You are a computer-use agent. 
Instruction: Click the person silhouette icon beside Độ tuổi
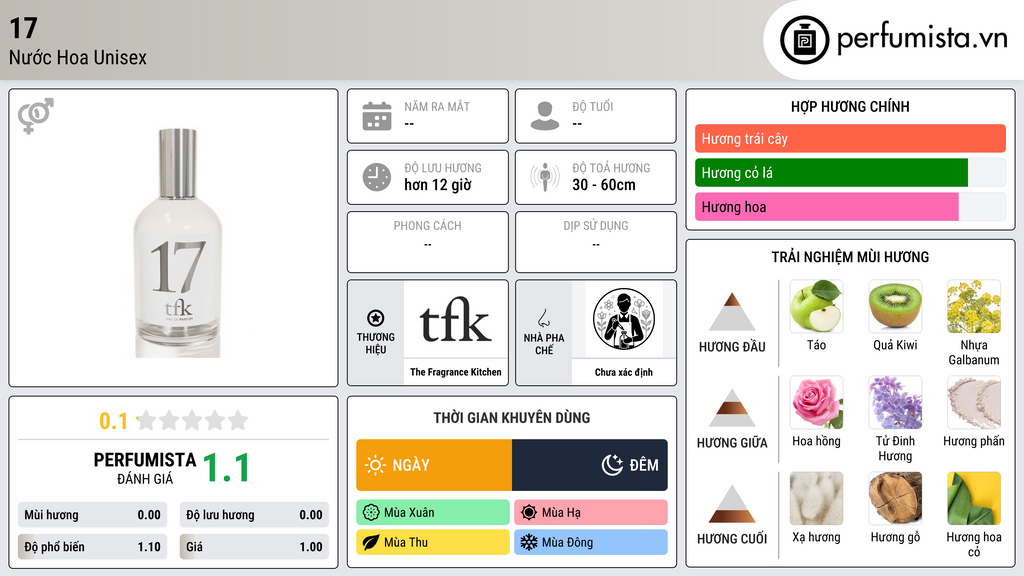tap(545, 116)
